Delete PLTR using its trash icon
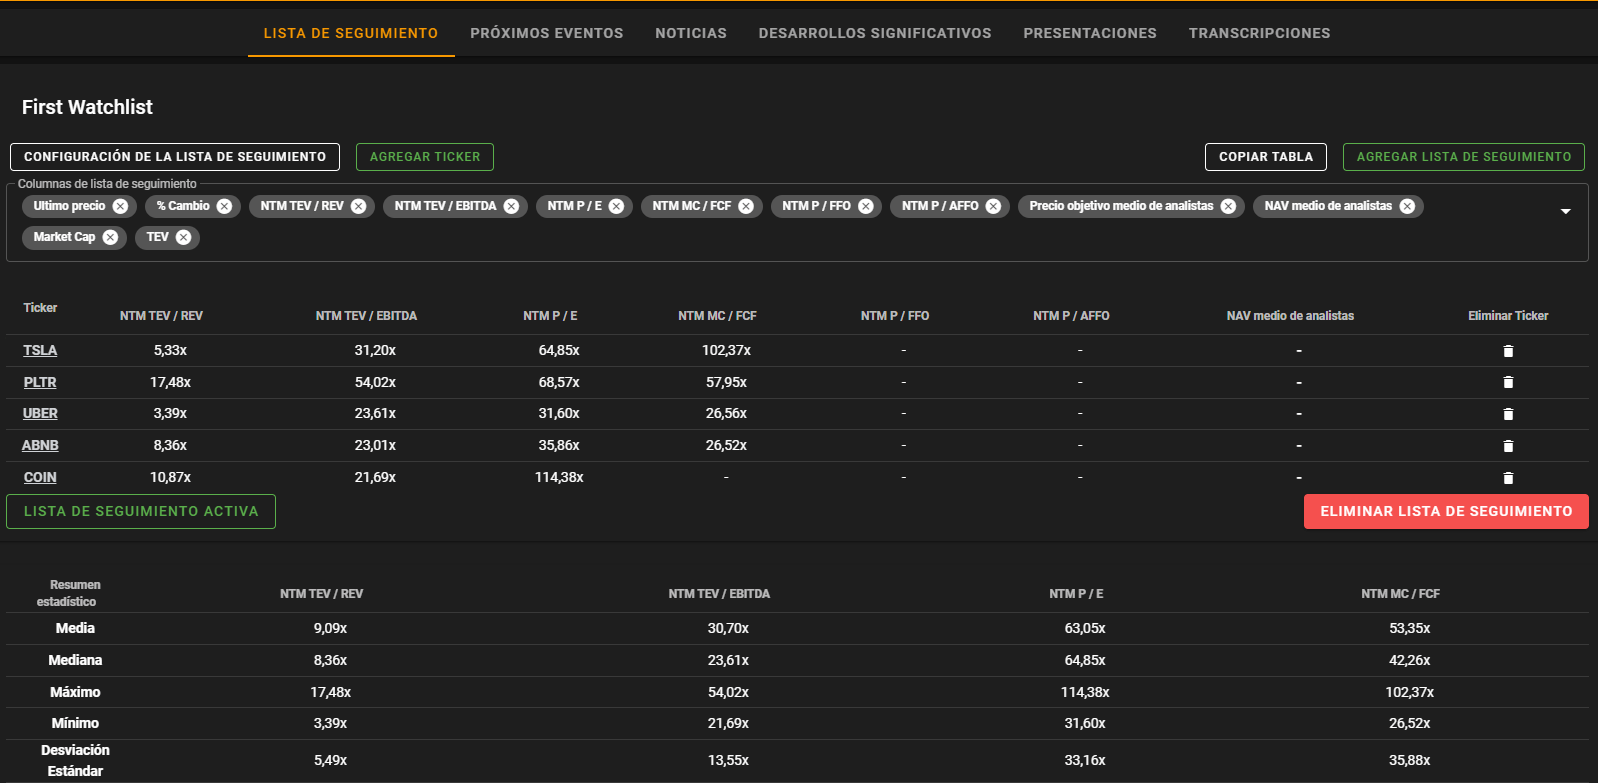The width and height of the screenshot is (1598, 783). [1508, 382]
